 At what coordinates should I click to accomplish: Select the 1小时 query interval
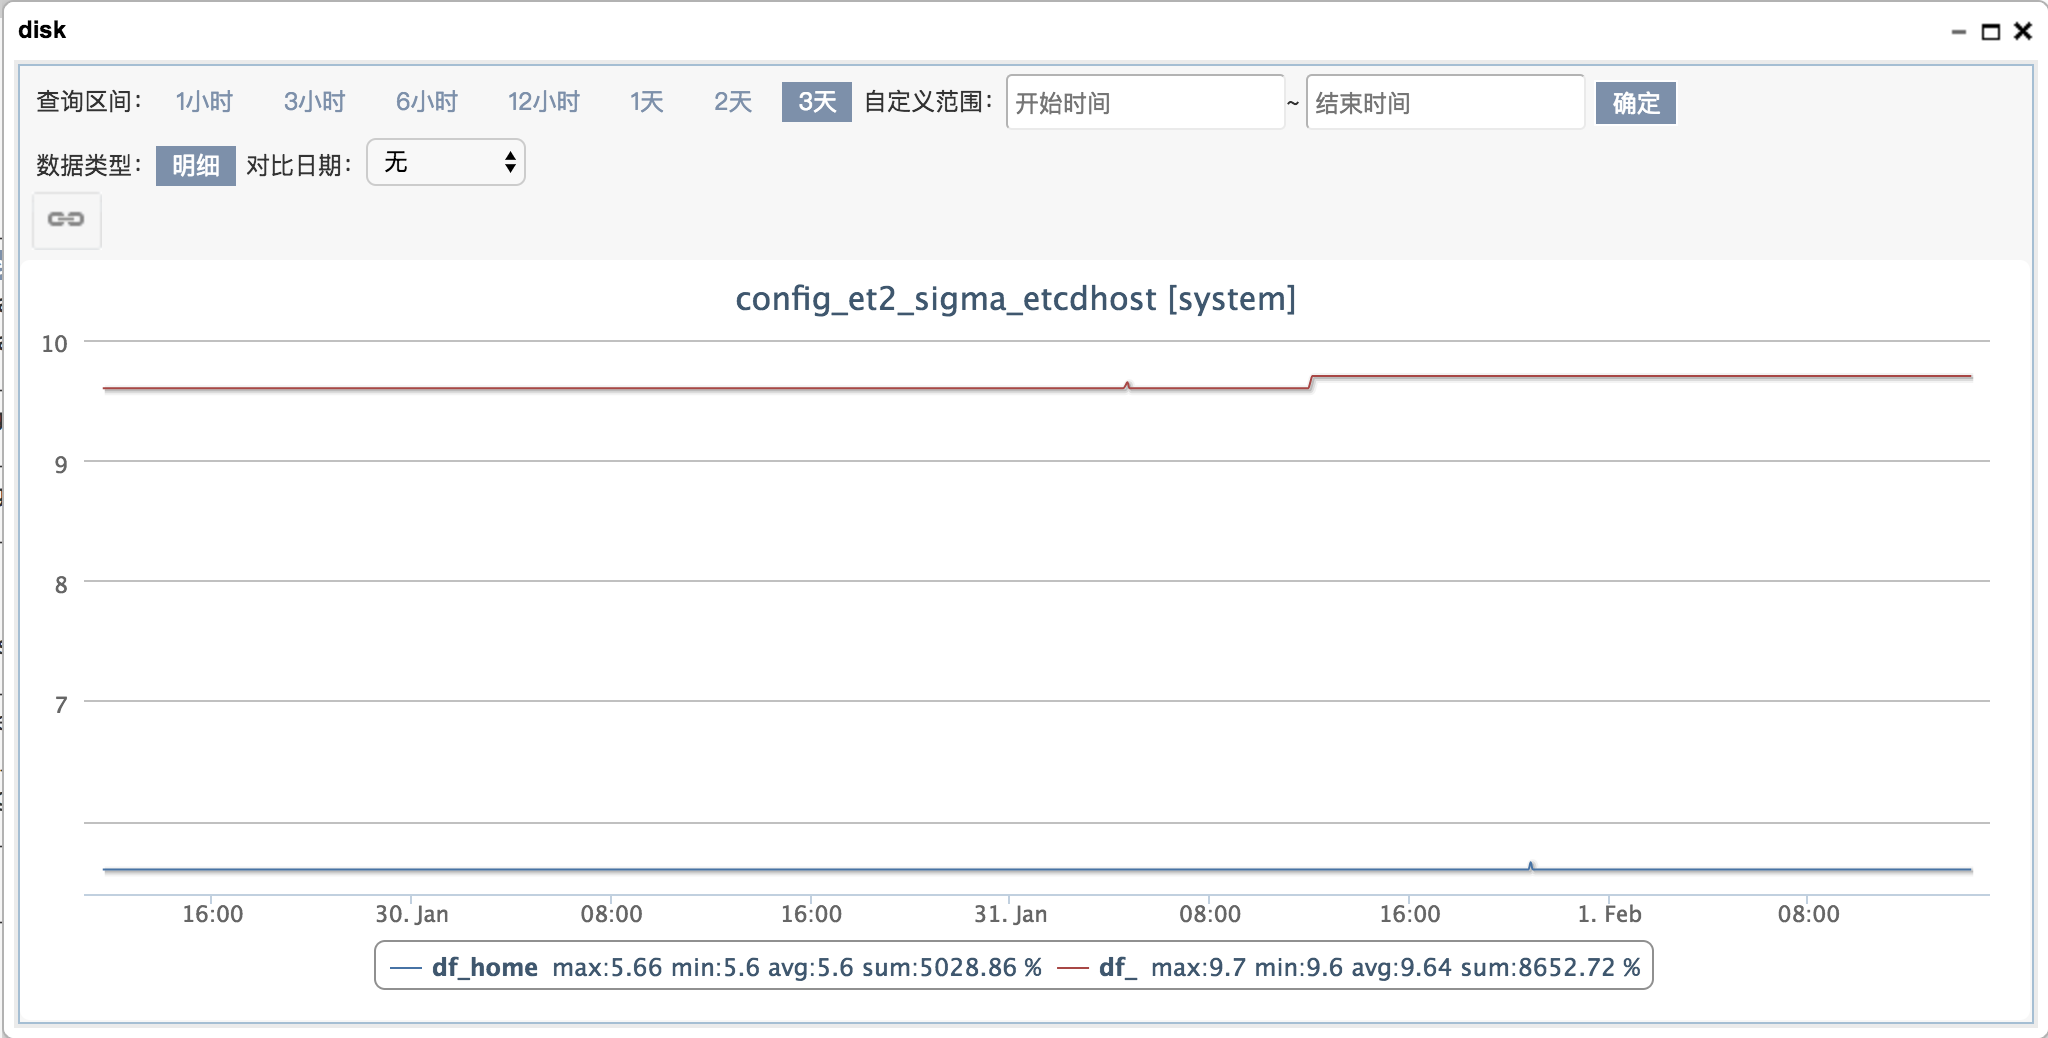point(203,101)
